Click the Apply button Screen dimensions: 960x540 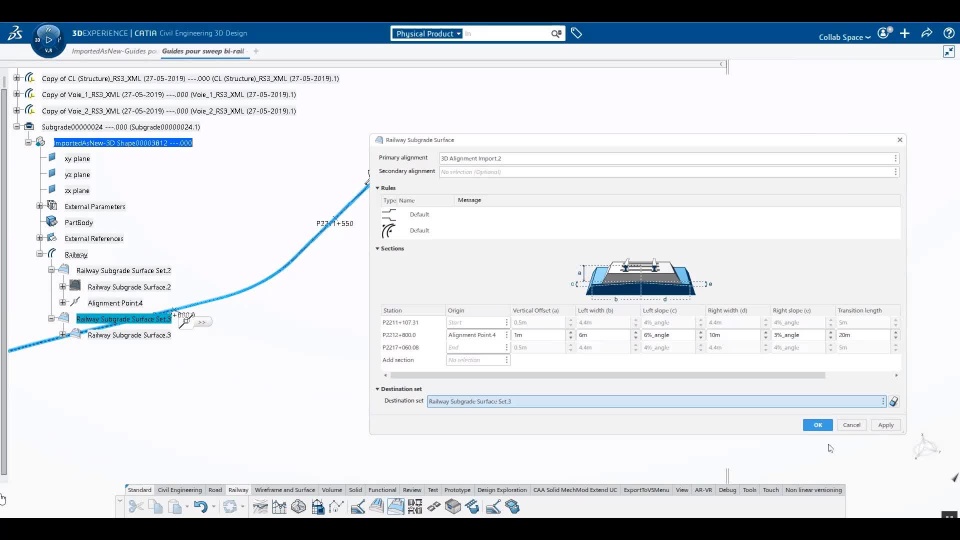(885, 425)
